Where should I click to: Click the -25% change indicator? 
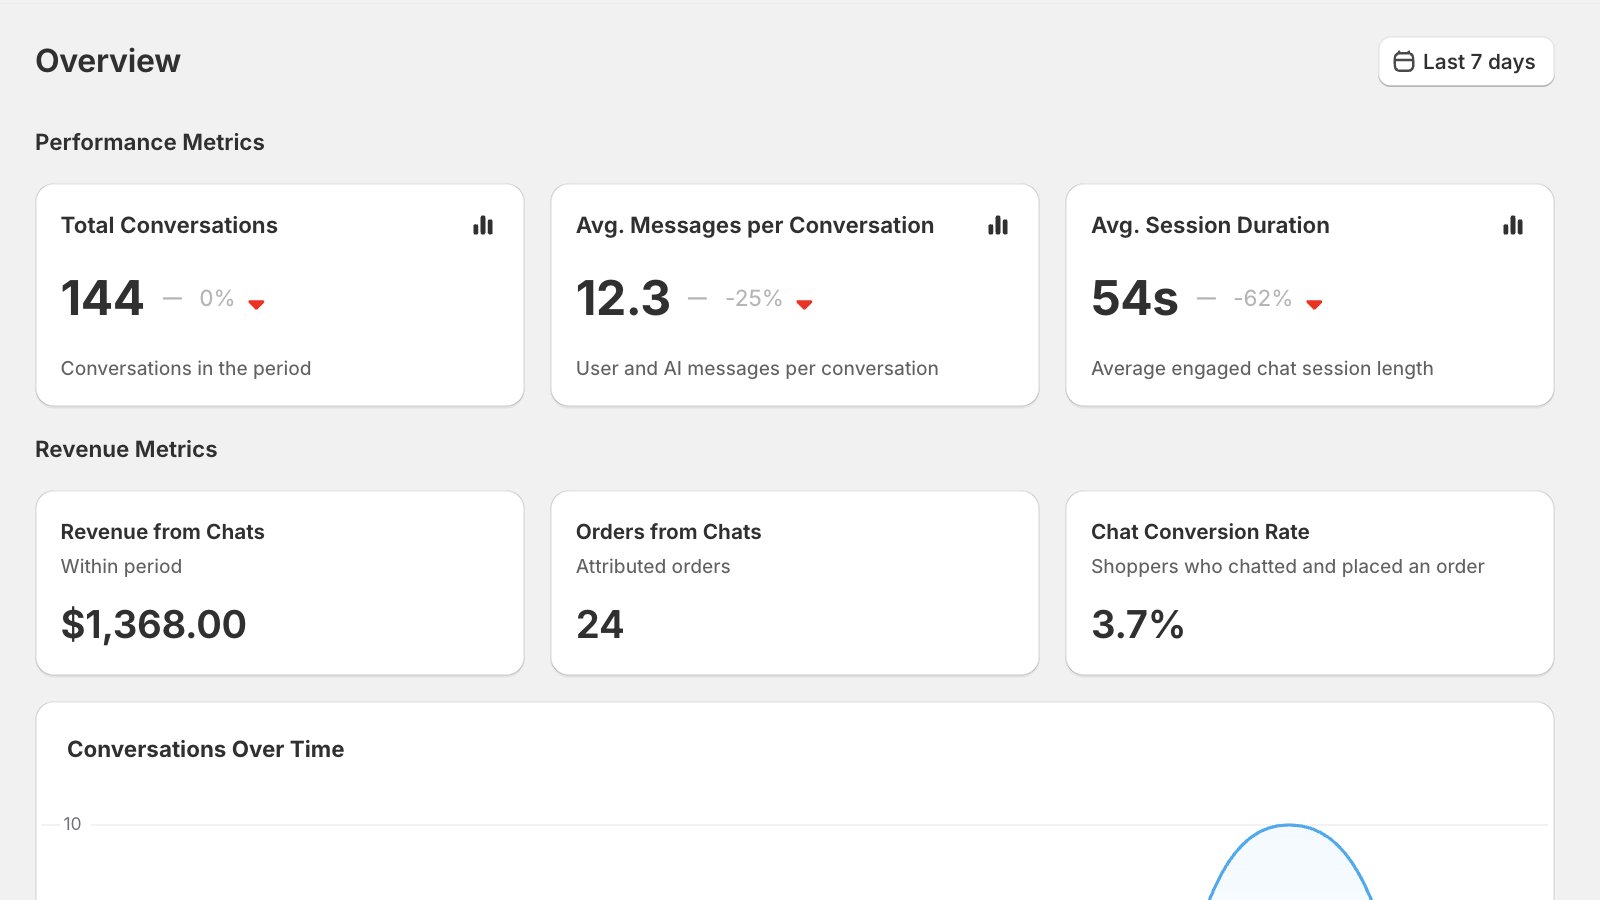(753, 298)
